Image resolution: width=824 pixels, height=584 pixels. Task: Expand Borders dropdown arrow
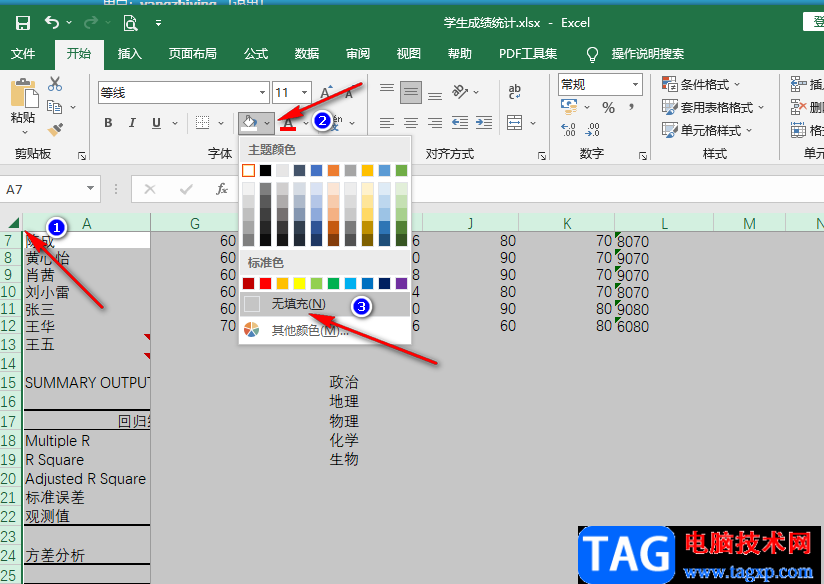[221, 124]
